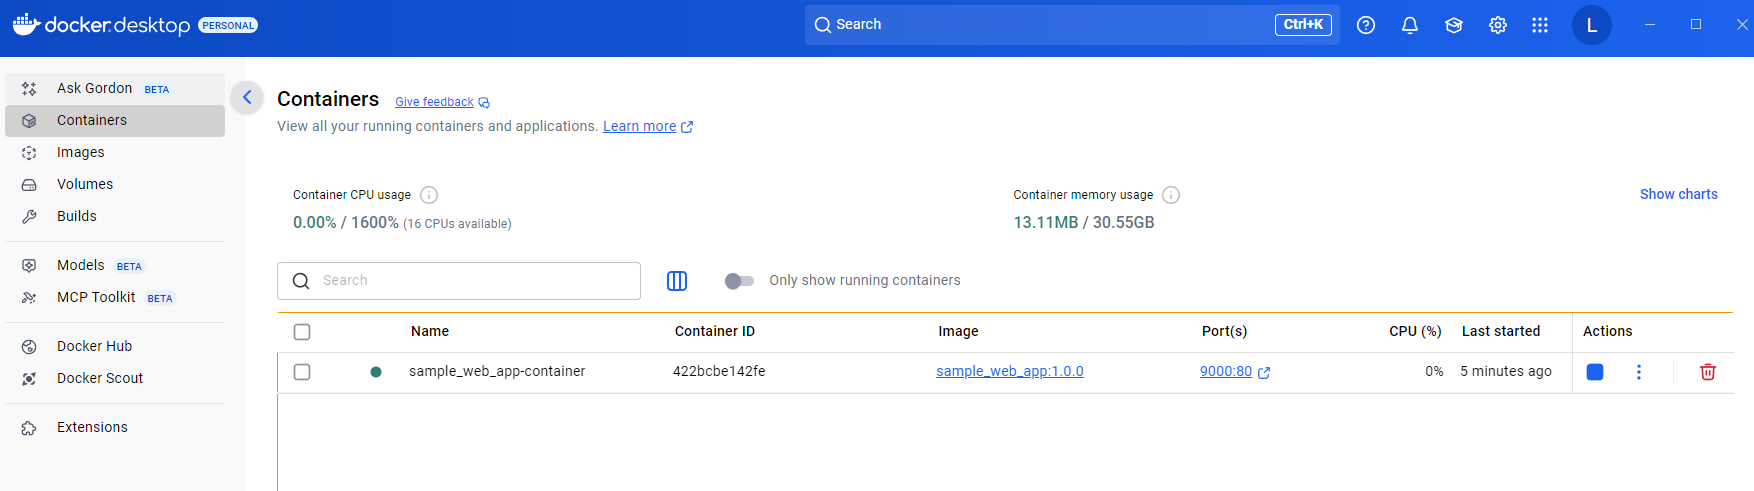
Task: Open notifications bell icon
Action: [1410, 25]
